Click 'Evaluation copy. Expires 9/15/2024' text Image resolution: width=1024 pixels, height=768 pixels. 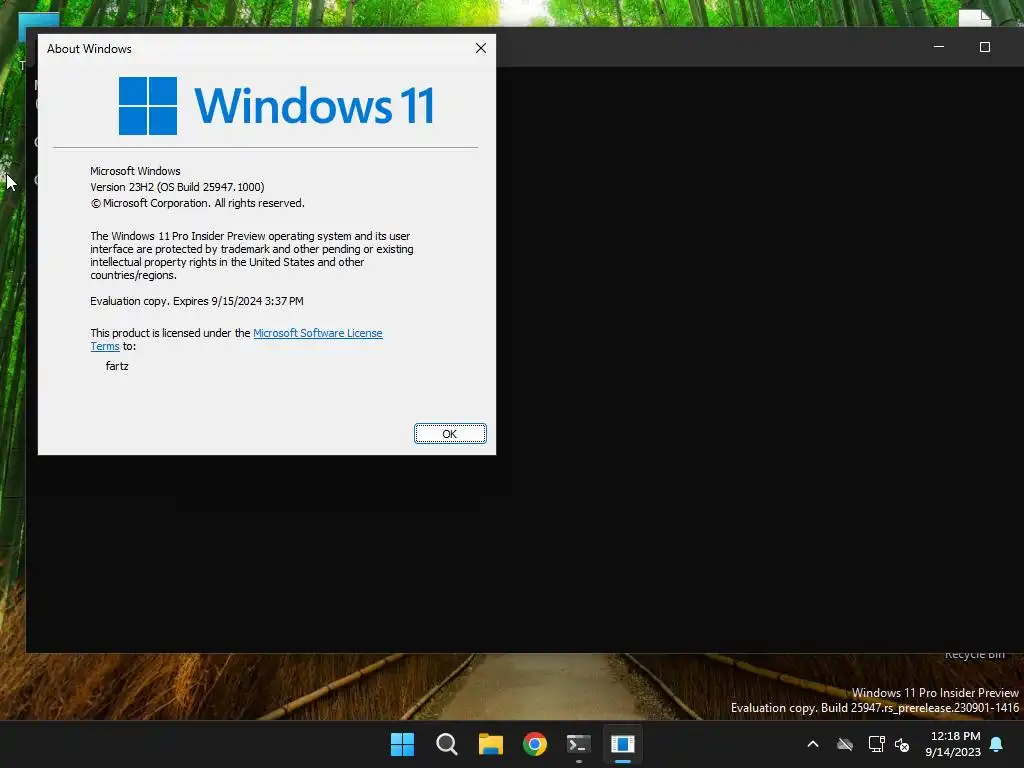pyautogui.click(x=197, y=301)
